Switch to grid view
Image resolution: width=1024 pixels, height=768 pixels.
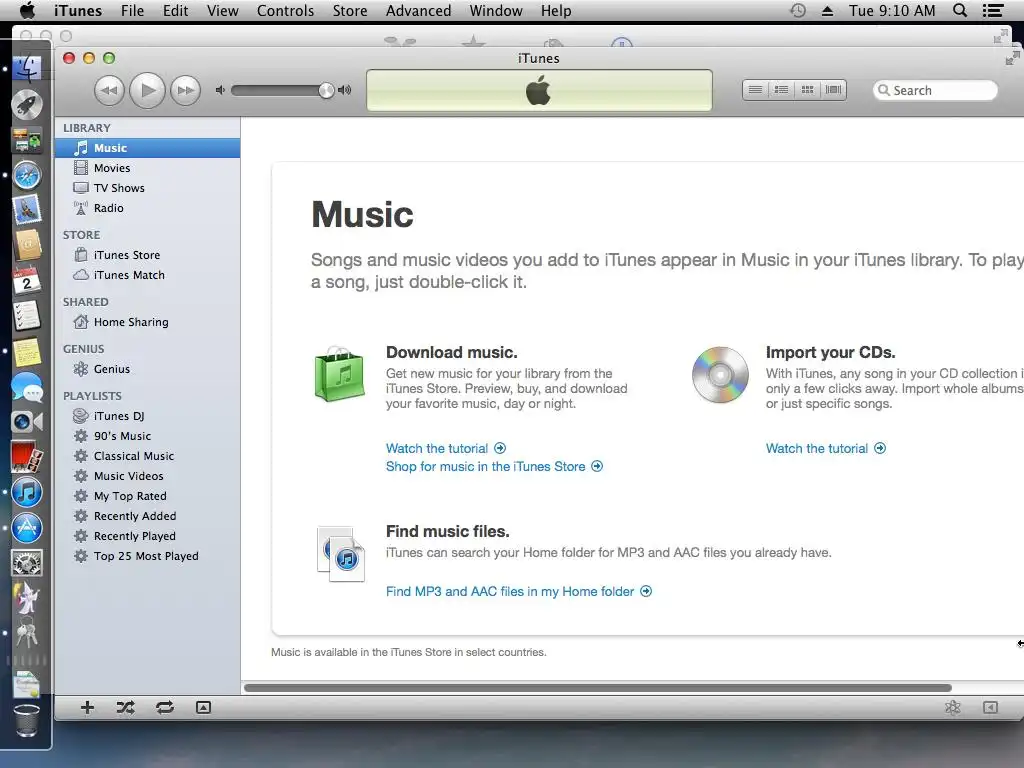coord(807,89)
